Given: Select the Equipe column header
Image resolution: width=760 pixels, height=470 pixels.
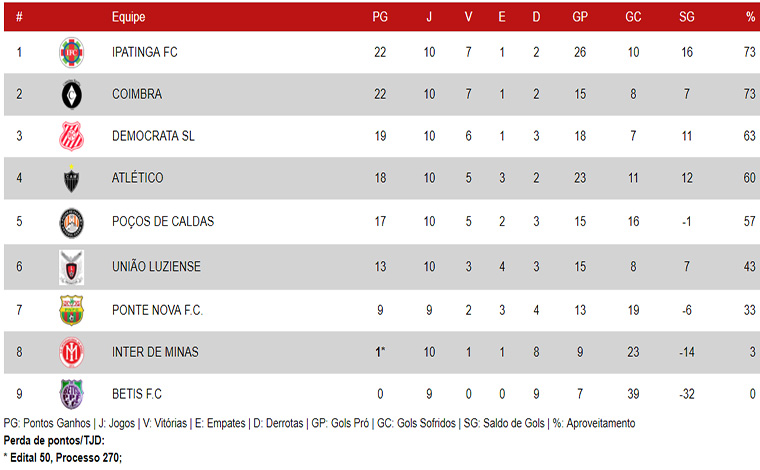Looking at the screenshot, I should 128,17.
